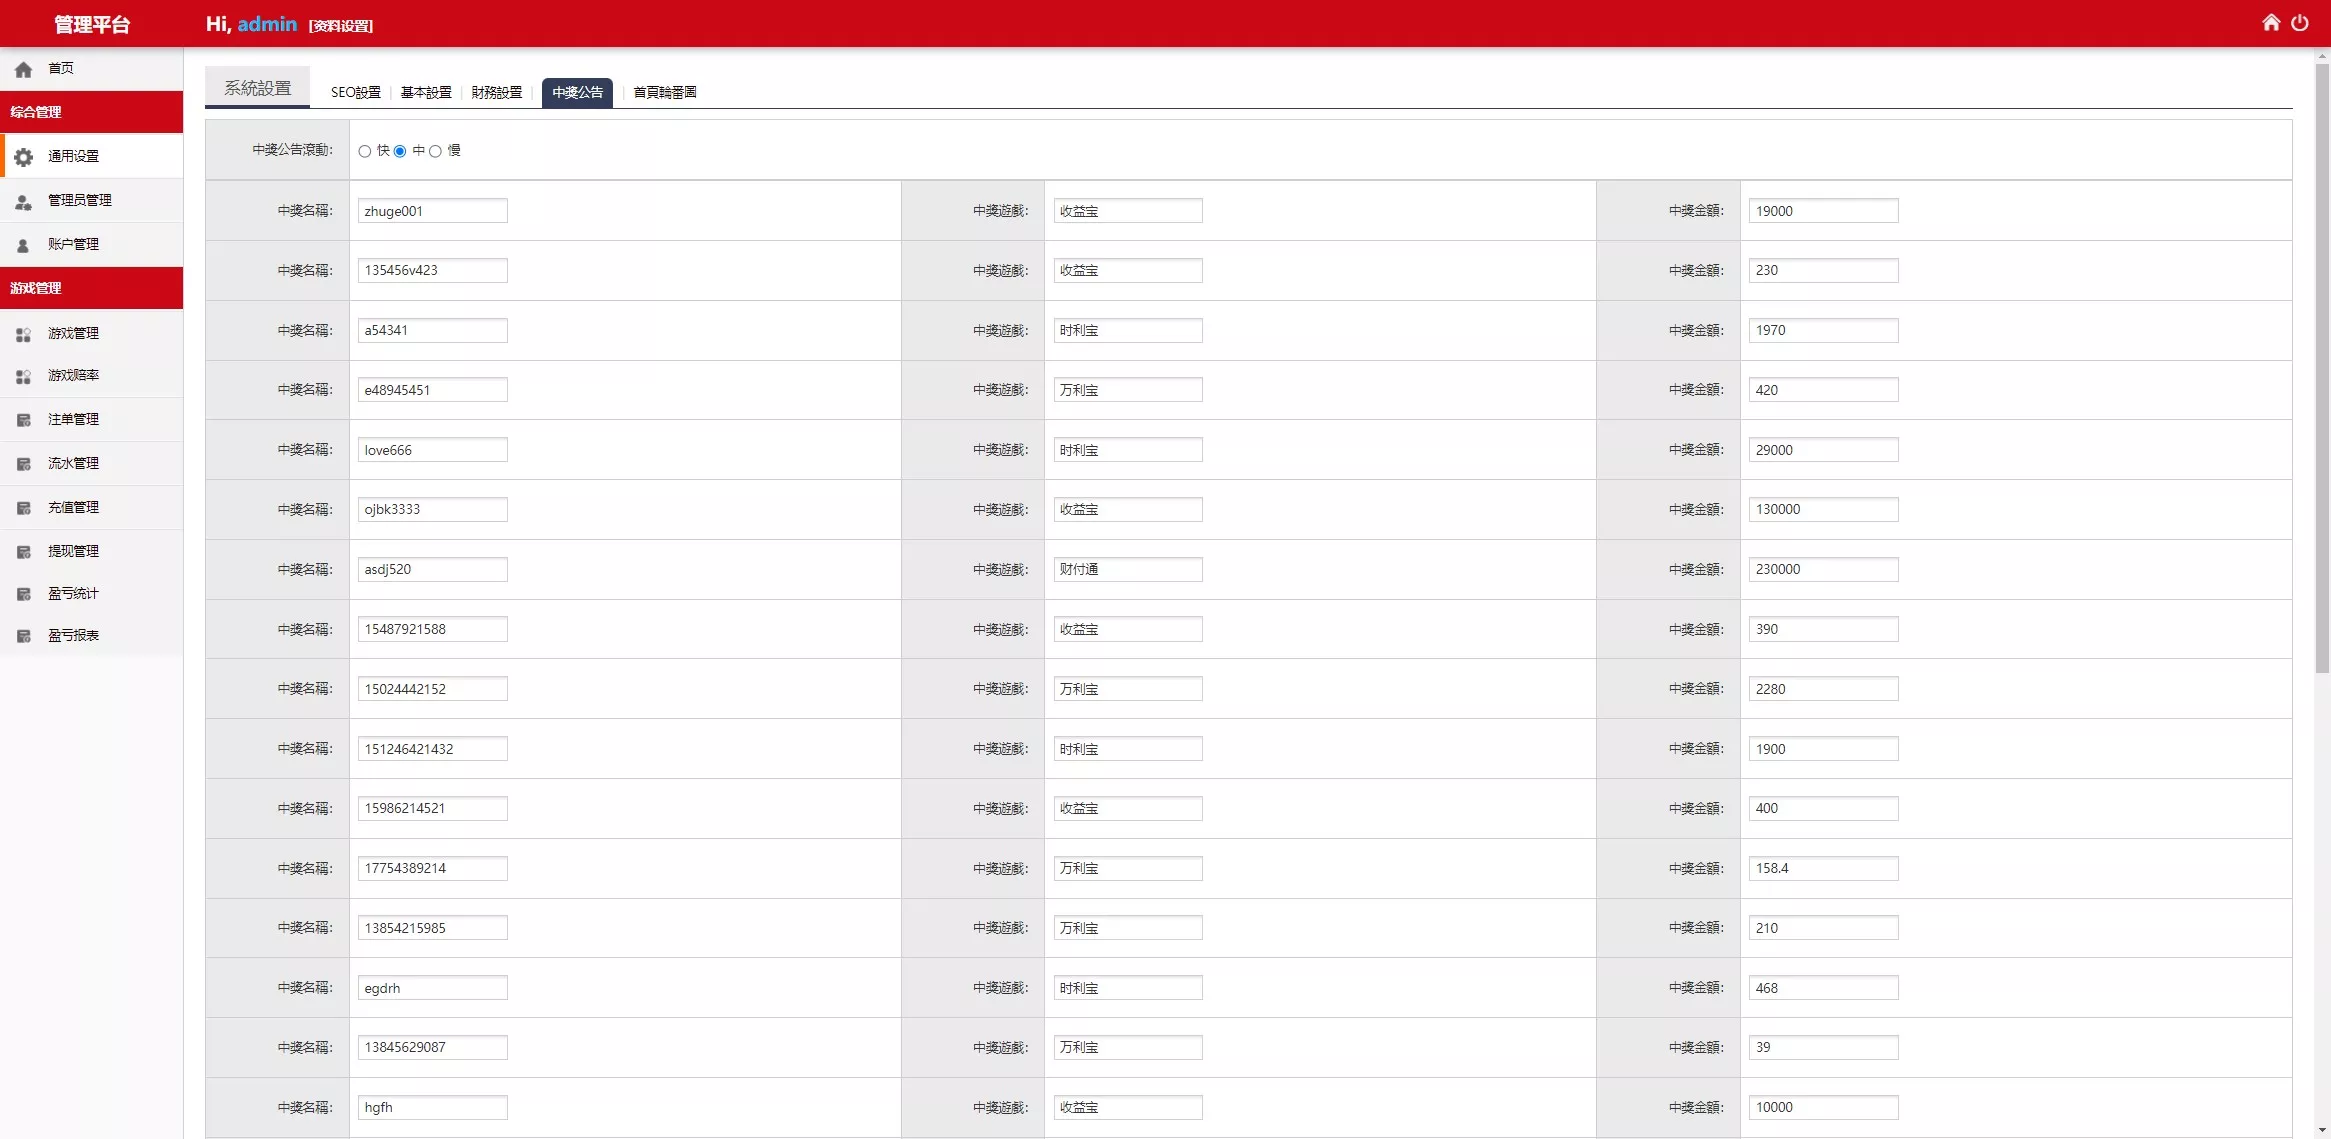Click the home icon in top-right header
Screen dimensions: 2331x1139
pyautogui.click(x=2271, y=23)
